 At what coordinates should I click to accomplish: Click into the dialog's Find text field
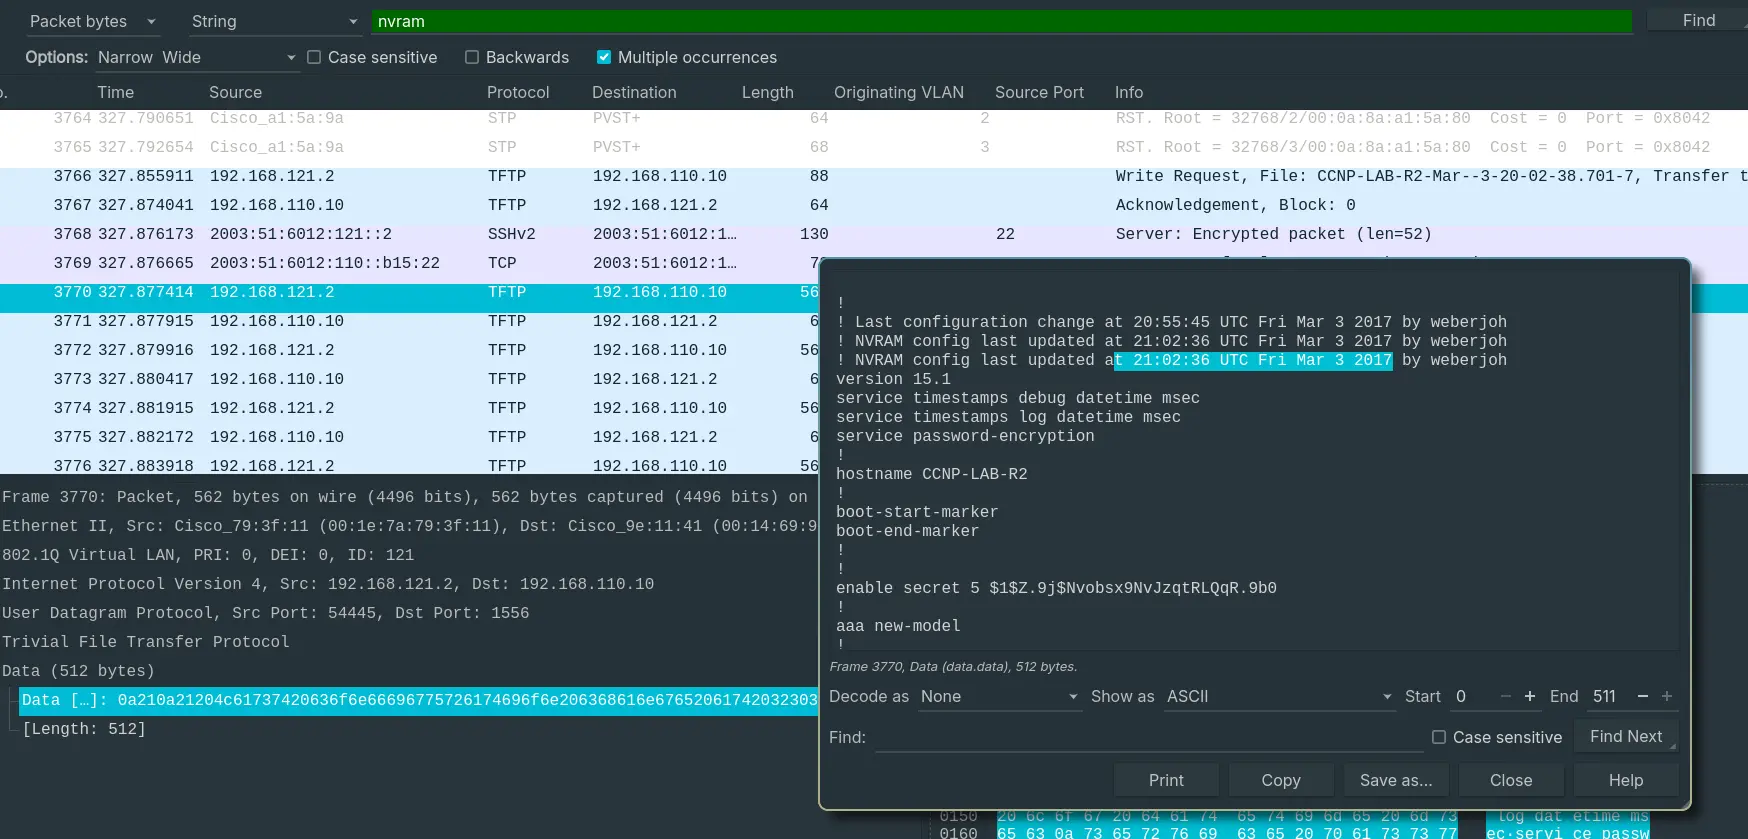coord(1148,738)
